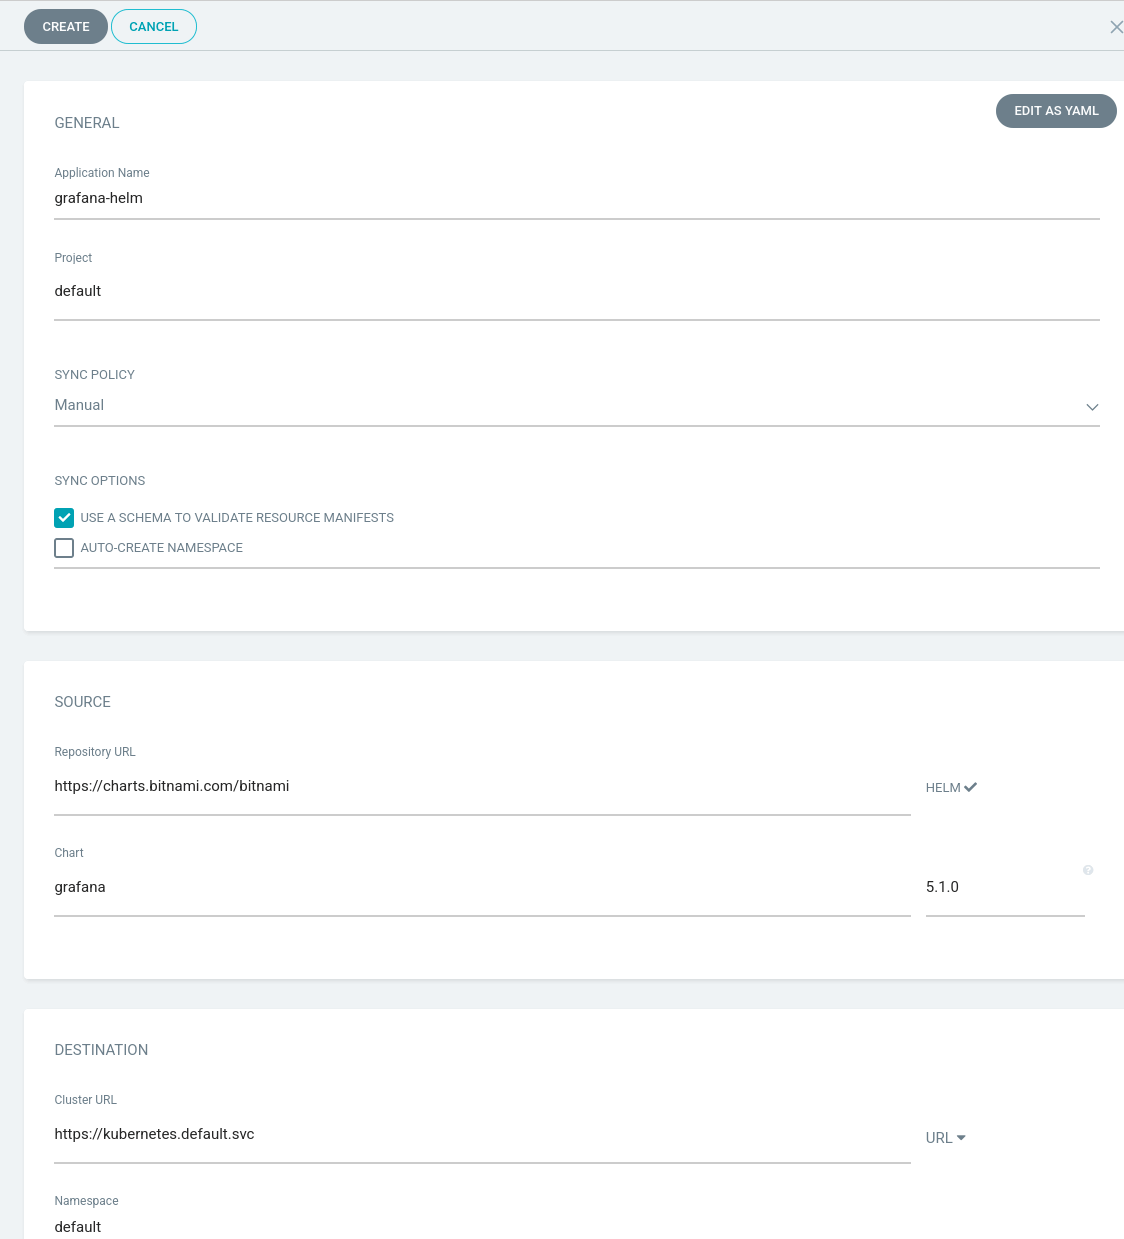This screenshot has height=1239, width=1124.
Task: Open the EDIT AS YAML editor
Action: coord(1056,111)
